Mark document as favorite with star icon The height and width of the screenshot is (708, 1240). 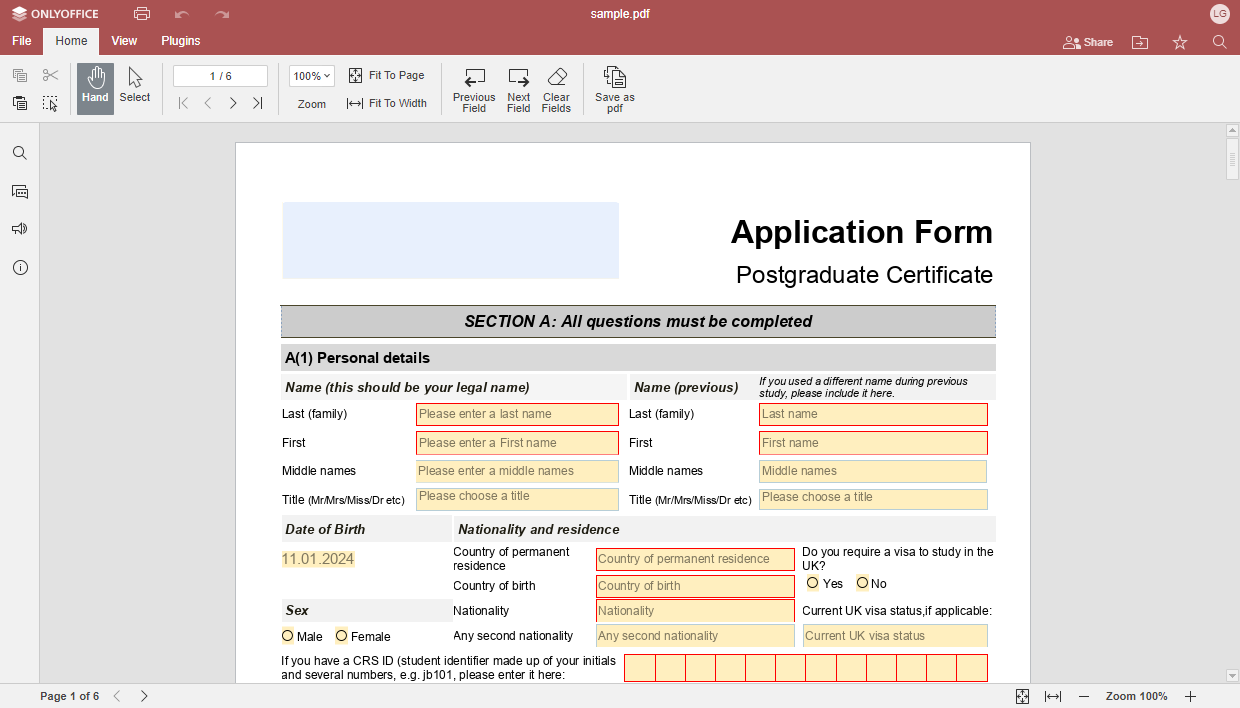click(1180, 42)
